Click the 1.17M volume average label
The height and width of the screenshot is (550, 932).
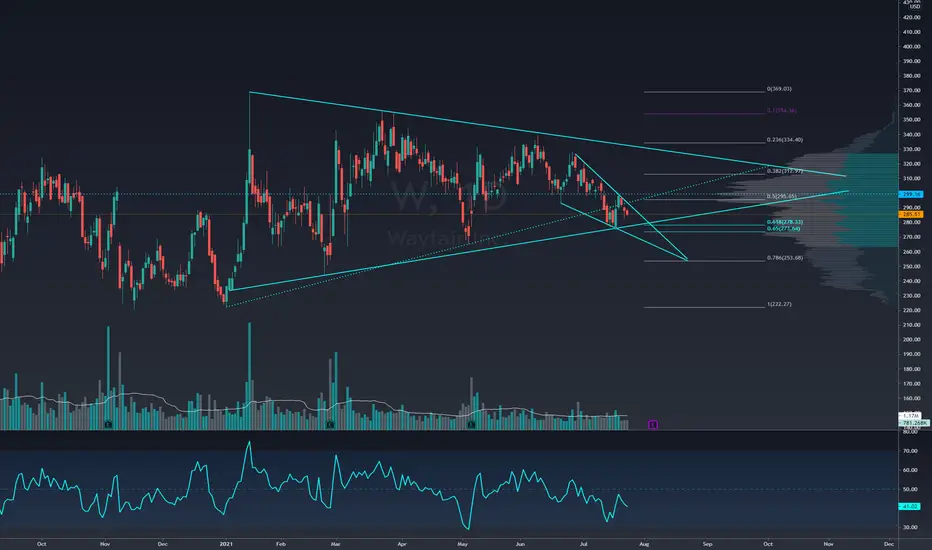[910, 416]
